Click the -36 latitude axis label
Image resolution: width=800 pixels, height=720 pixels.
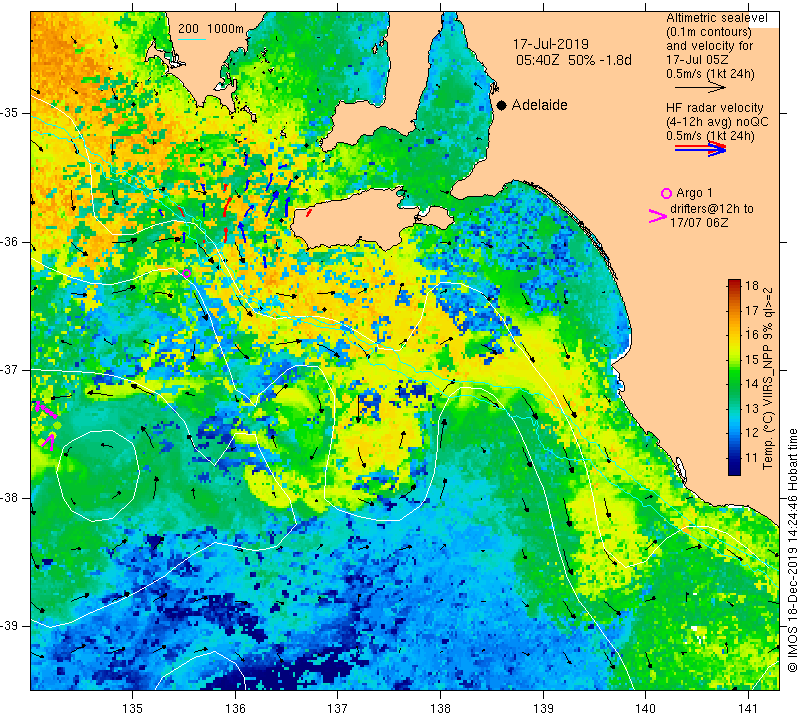(x=10, y=241)
